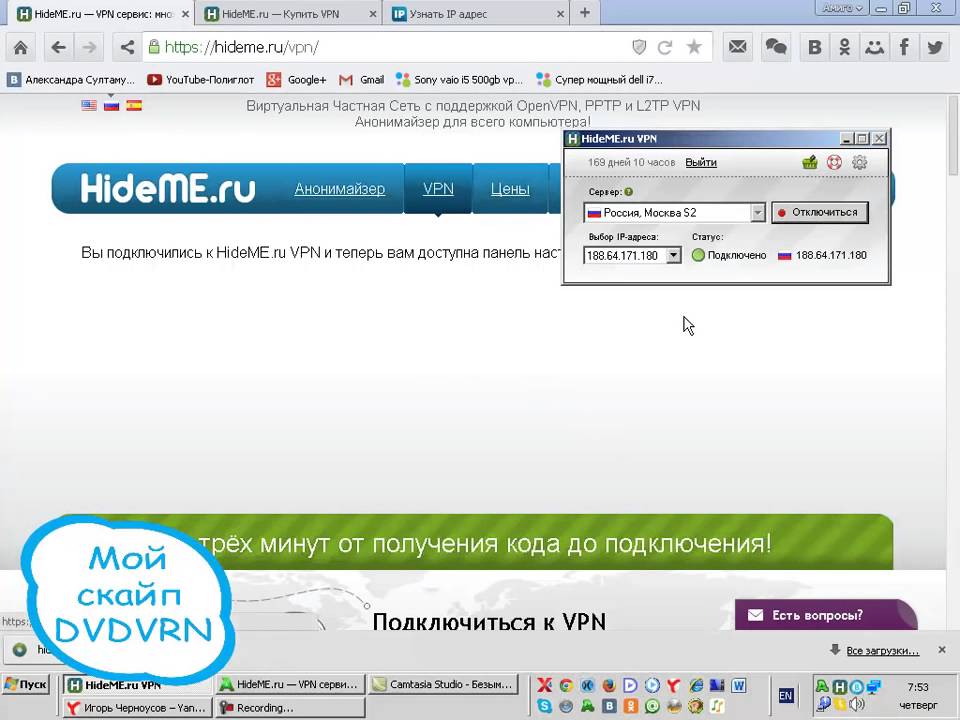Launch Word from the quick launch bar
Image resolution: width=960 pixels, height=720 pixels.
[739, 685]
